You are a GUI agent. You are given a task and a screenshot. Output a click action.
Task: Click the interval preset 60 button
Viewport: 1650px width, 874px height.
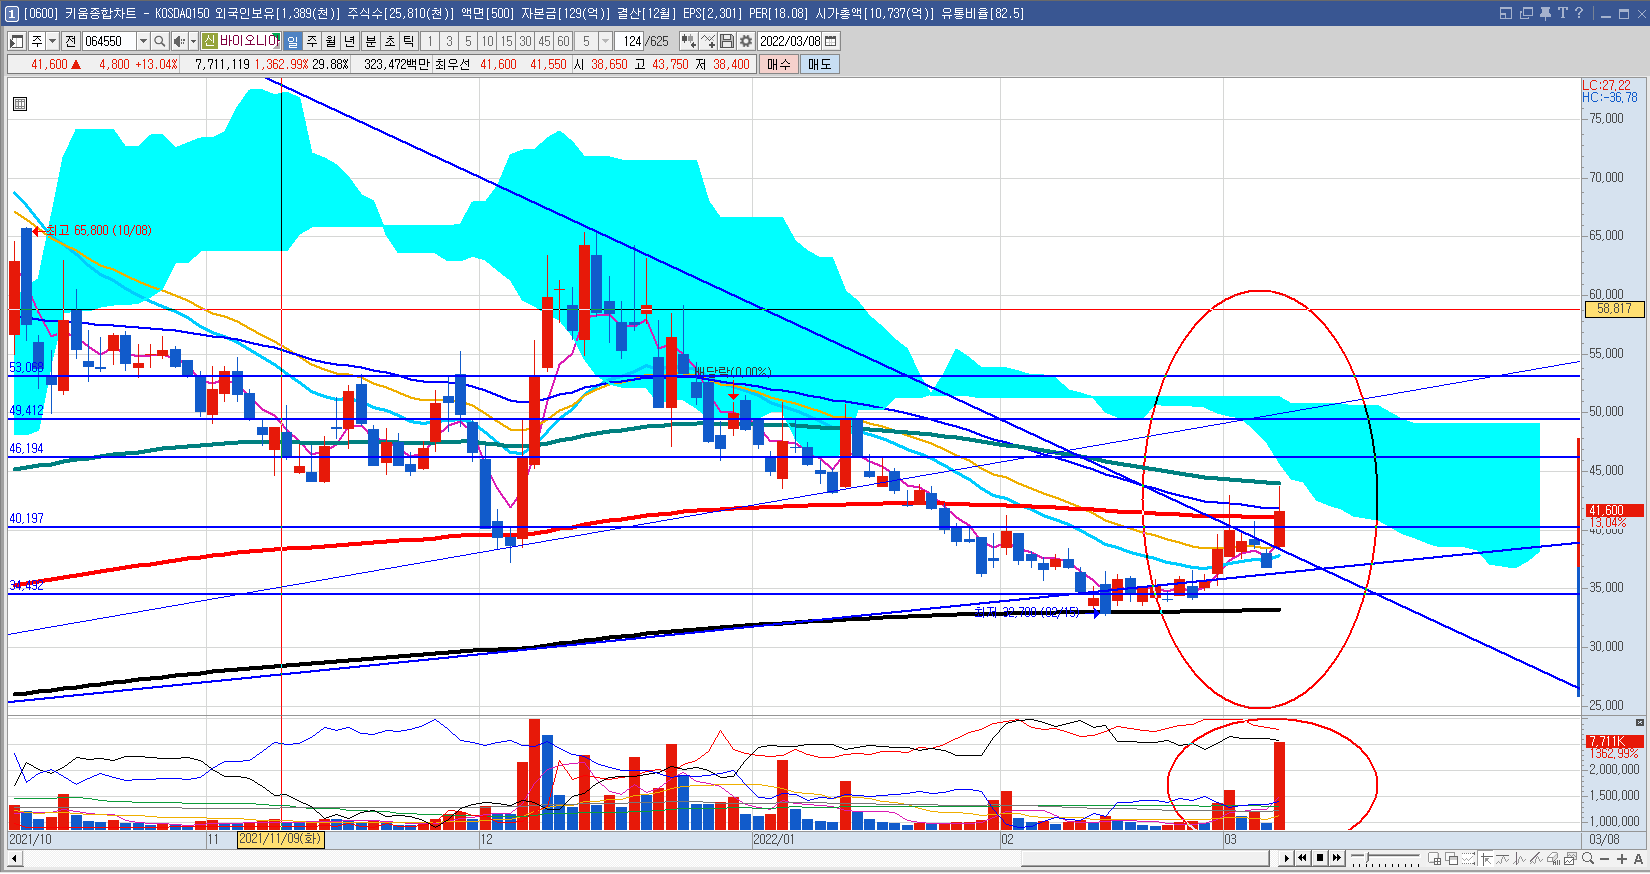563,41
